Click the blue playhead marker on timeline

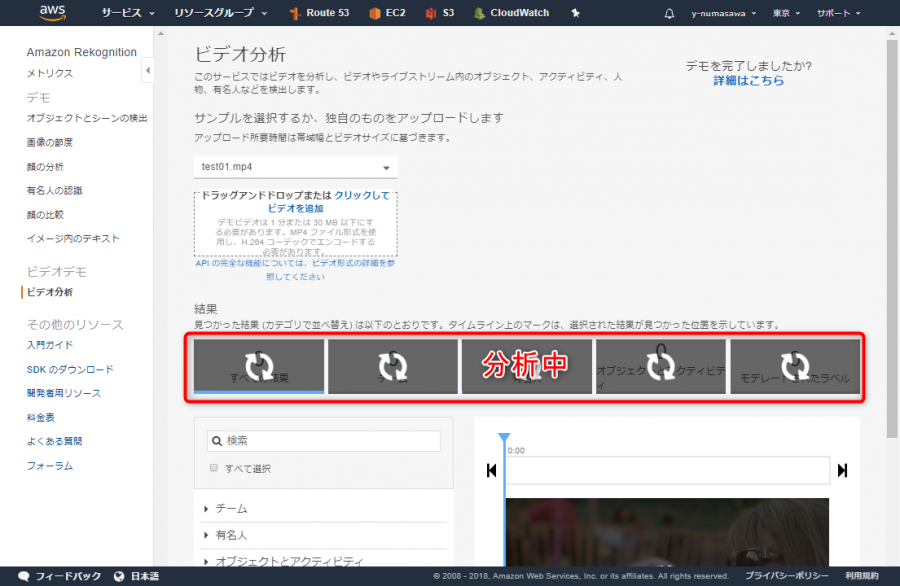(x=504, y=438)
